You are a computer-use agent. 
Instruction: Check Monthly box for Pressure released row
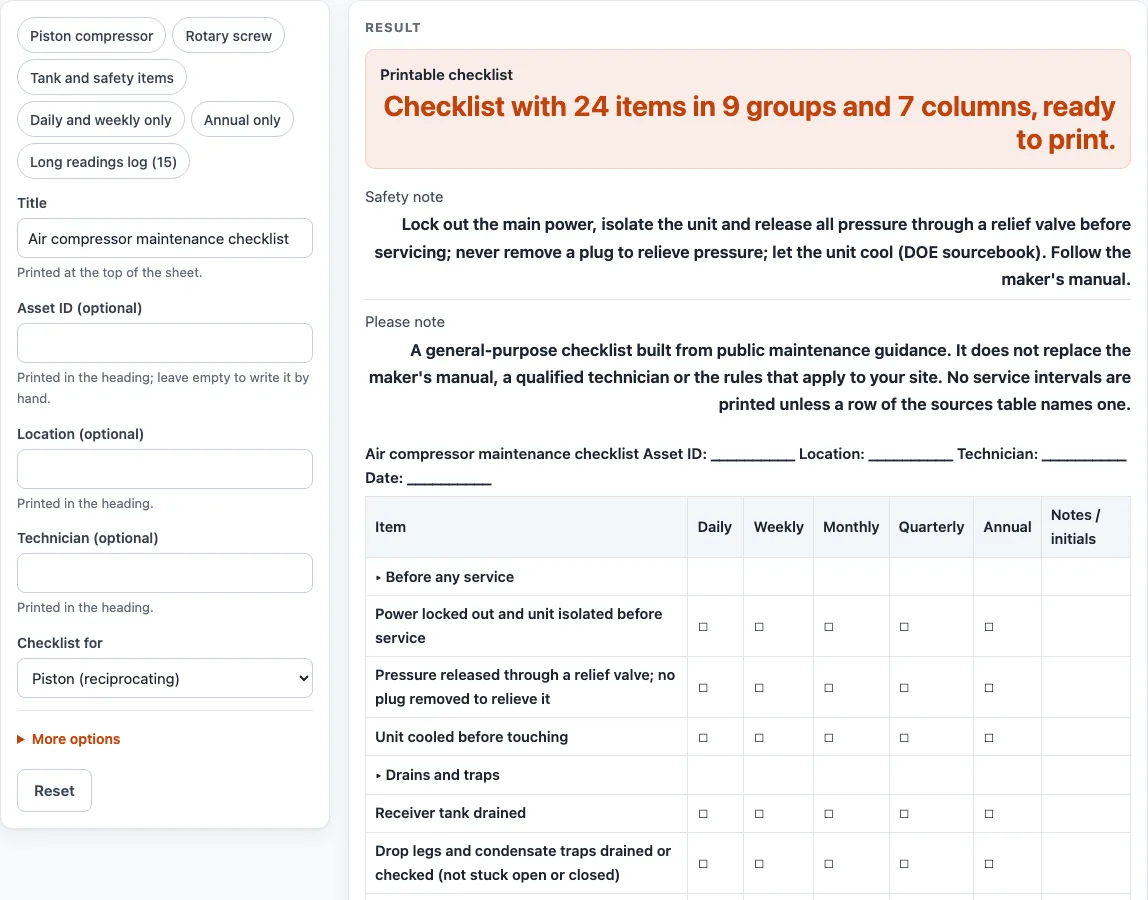(x=829, y=688)
